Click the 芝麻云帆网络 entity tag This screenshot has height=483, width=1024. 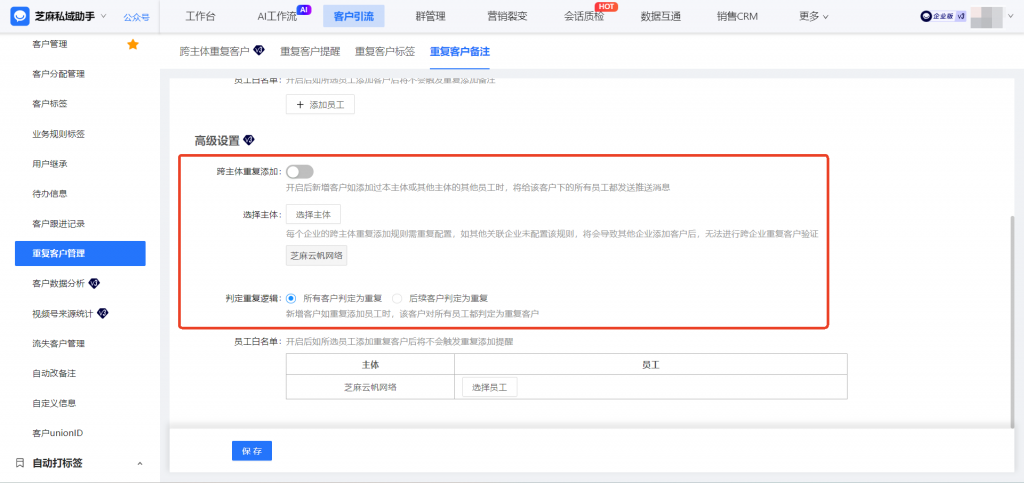(x=317, y=256)
